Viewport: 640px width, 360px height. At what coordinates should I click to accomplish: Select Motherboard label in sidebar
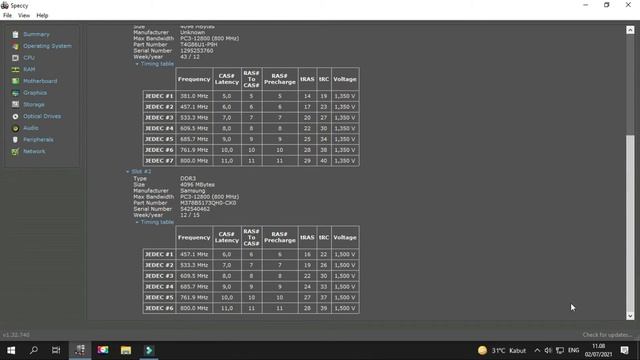click(40, 81)
